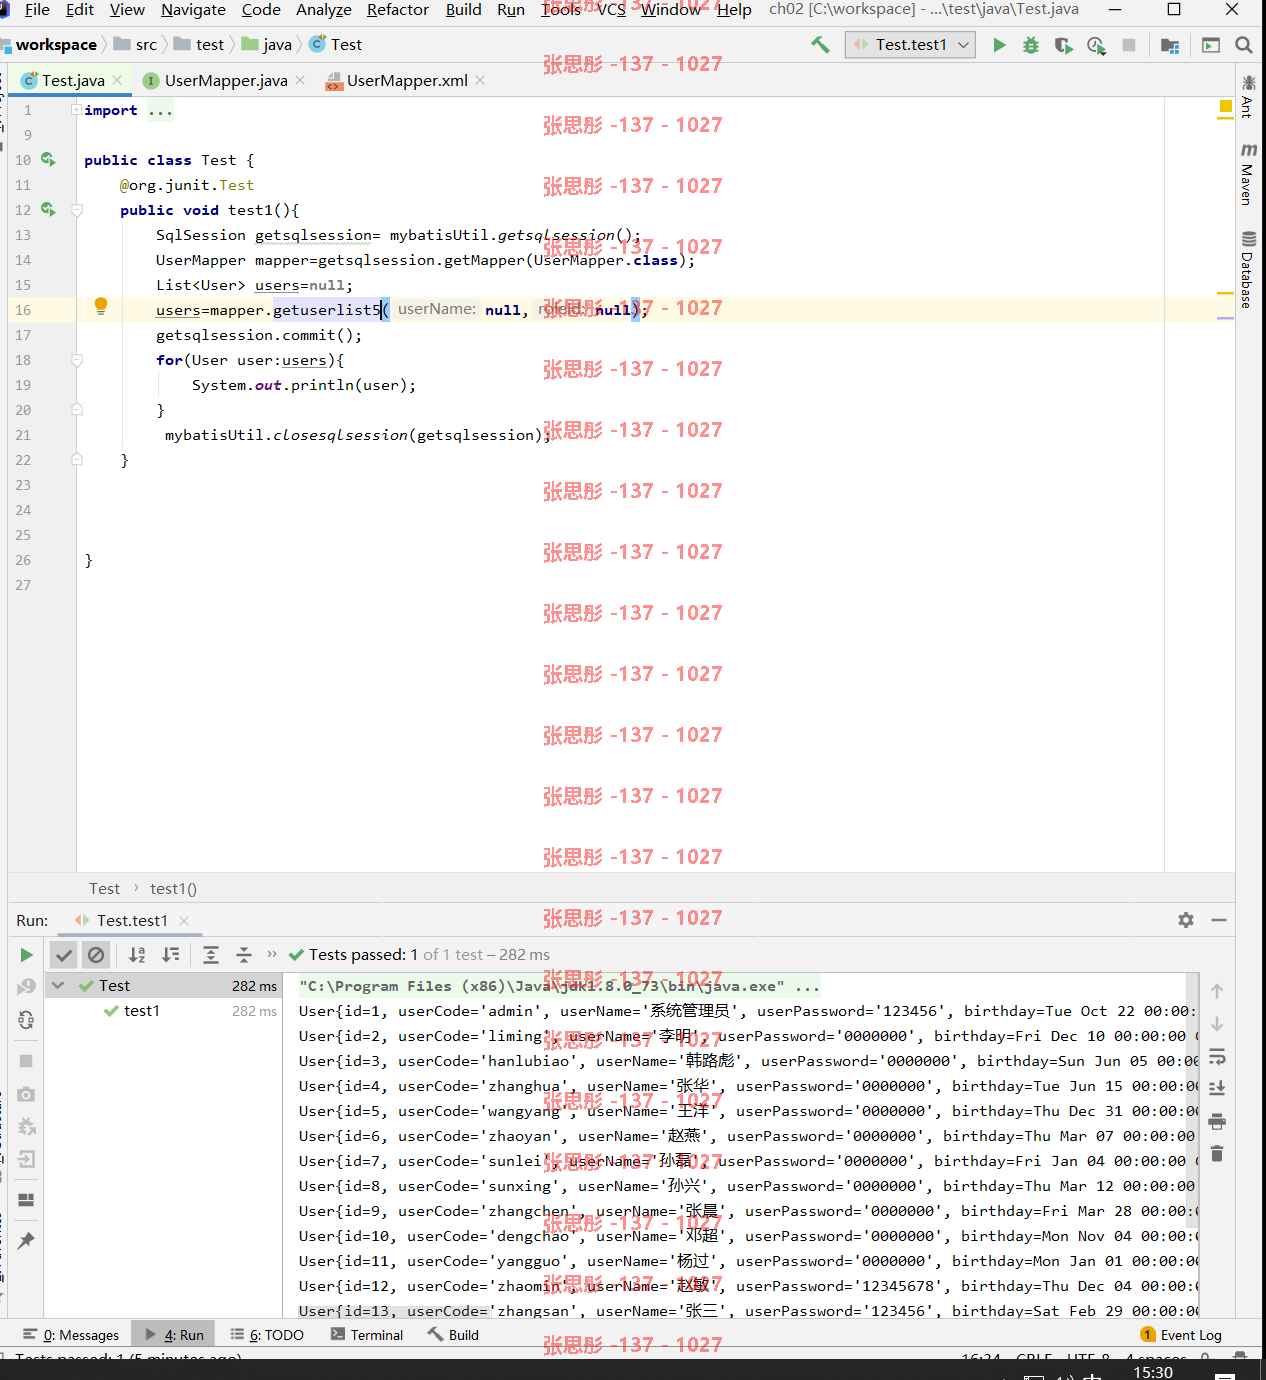Image resolution: width=1266 pixels, height=1380 pixels.
Task: Hide the Run tool window
Action: coord(1219,920)
